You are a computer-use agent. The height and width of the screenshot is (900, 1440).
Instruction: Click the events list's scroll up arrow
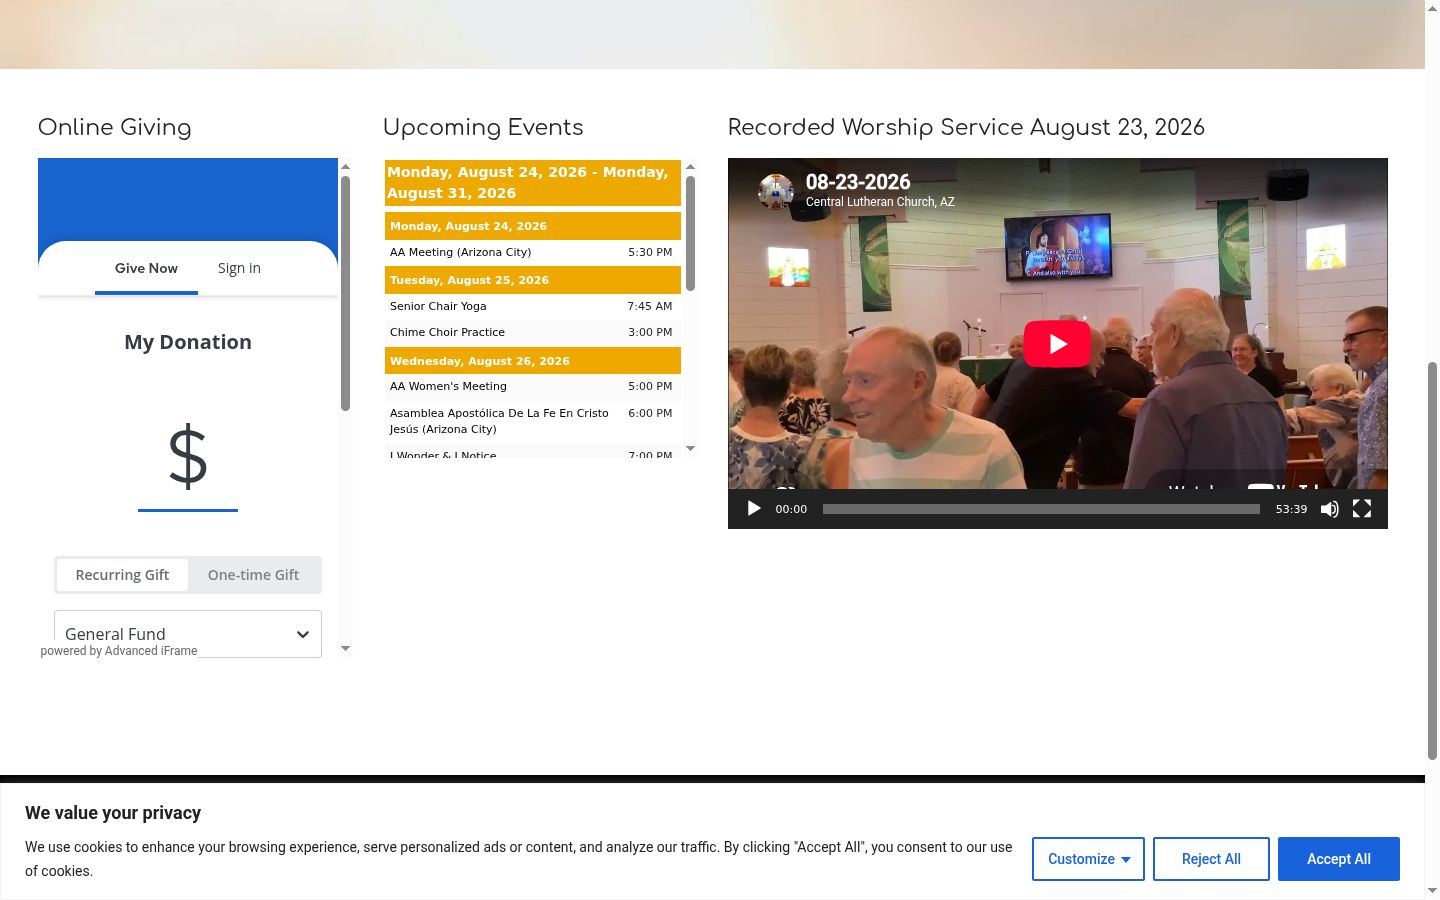690,167
